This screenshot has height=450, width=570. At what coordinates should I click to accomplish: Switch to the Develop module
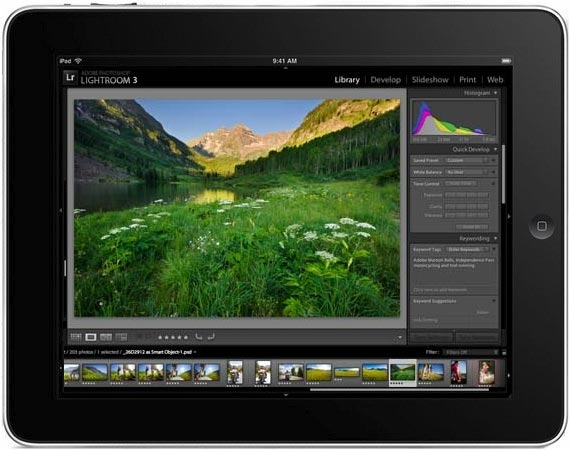(385, 80)
